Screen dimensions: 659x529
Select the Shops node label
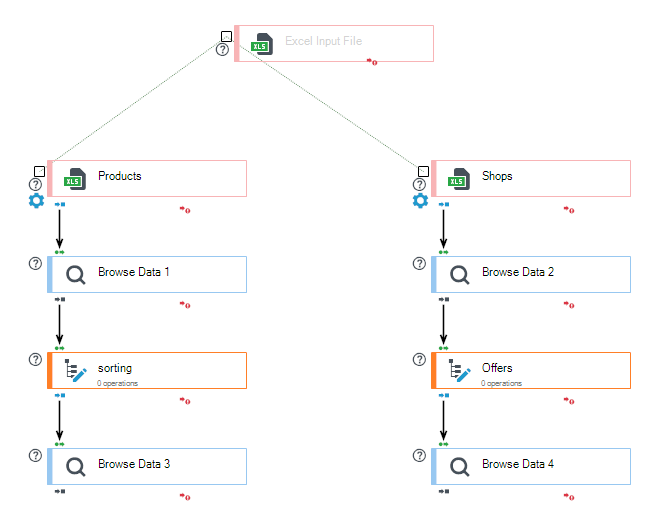497,176
